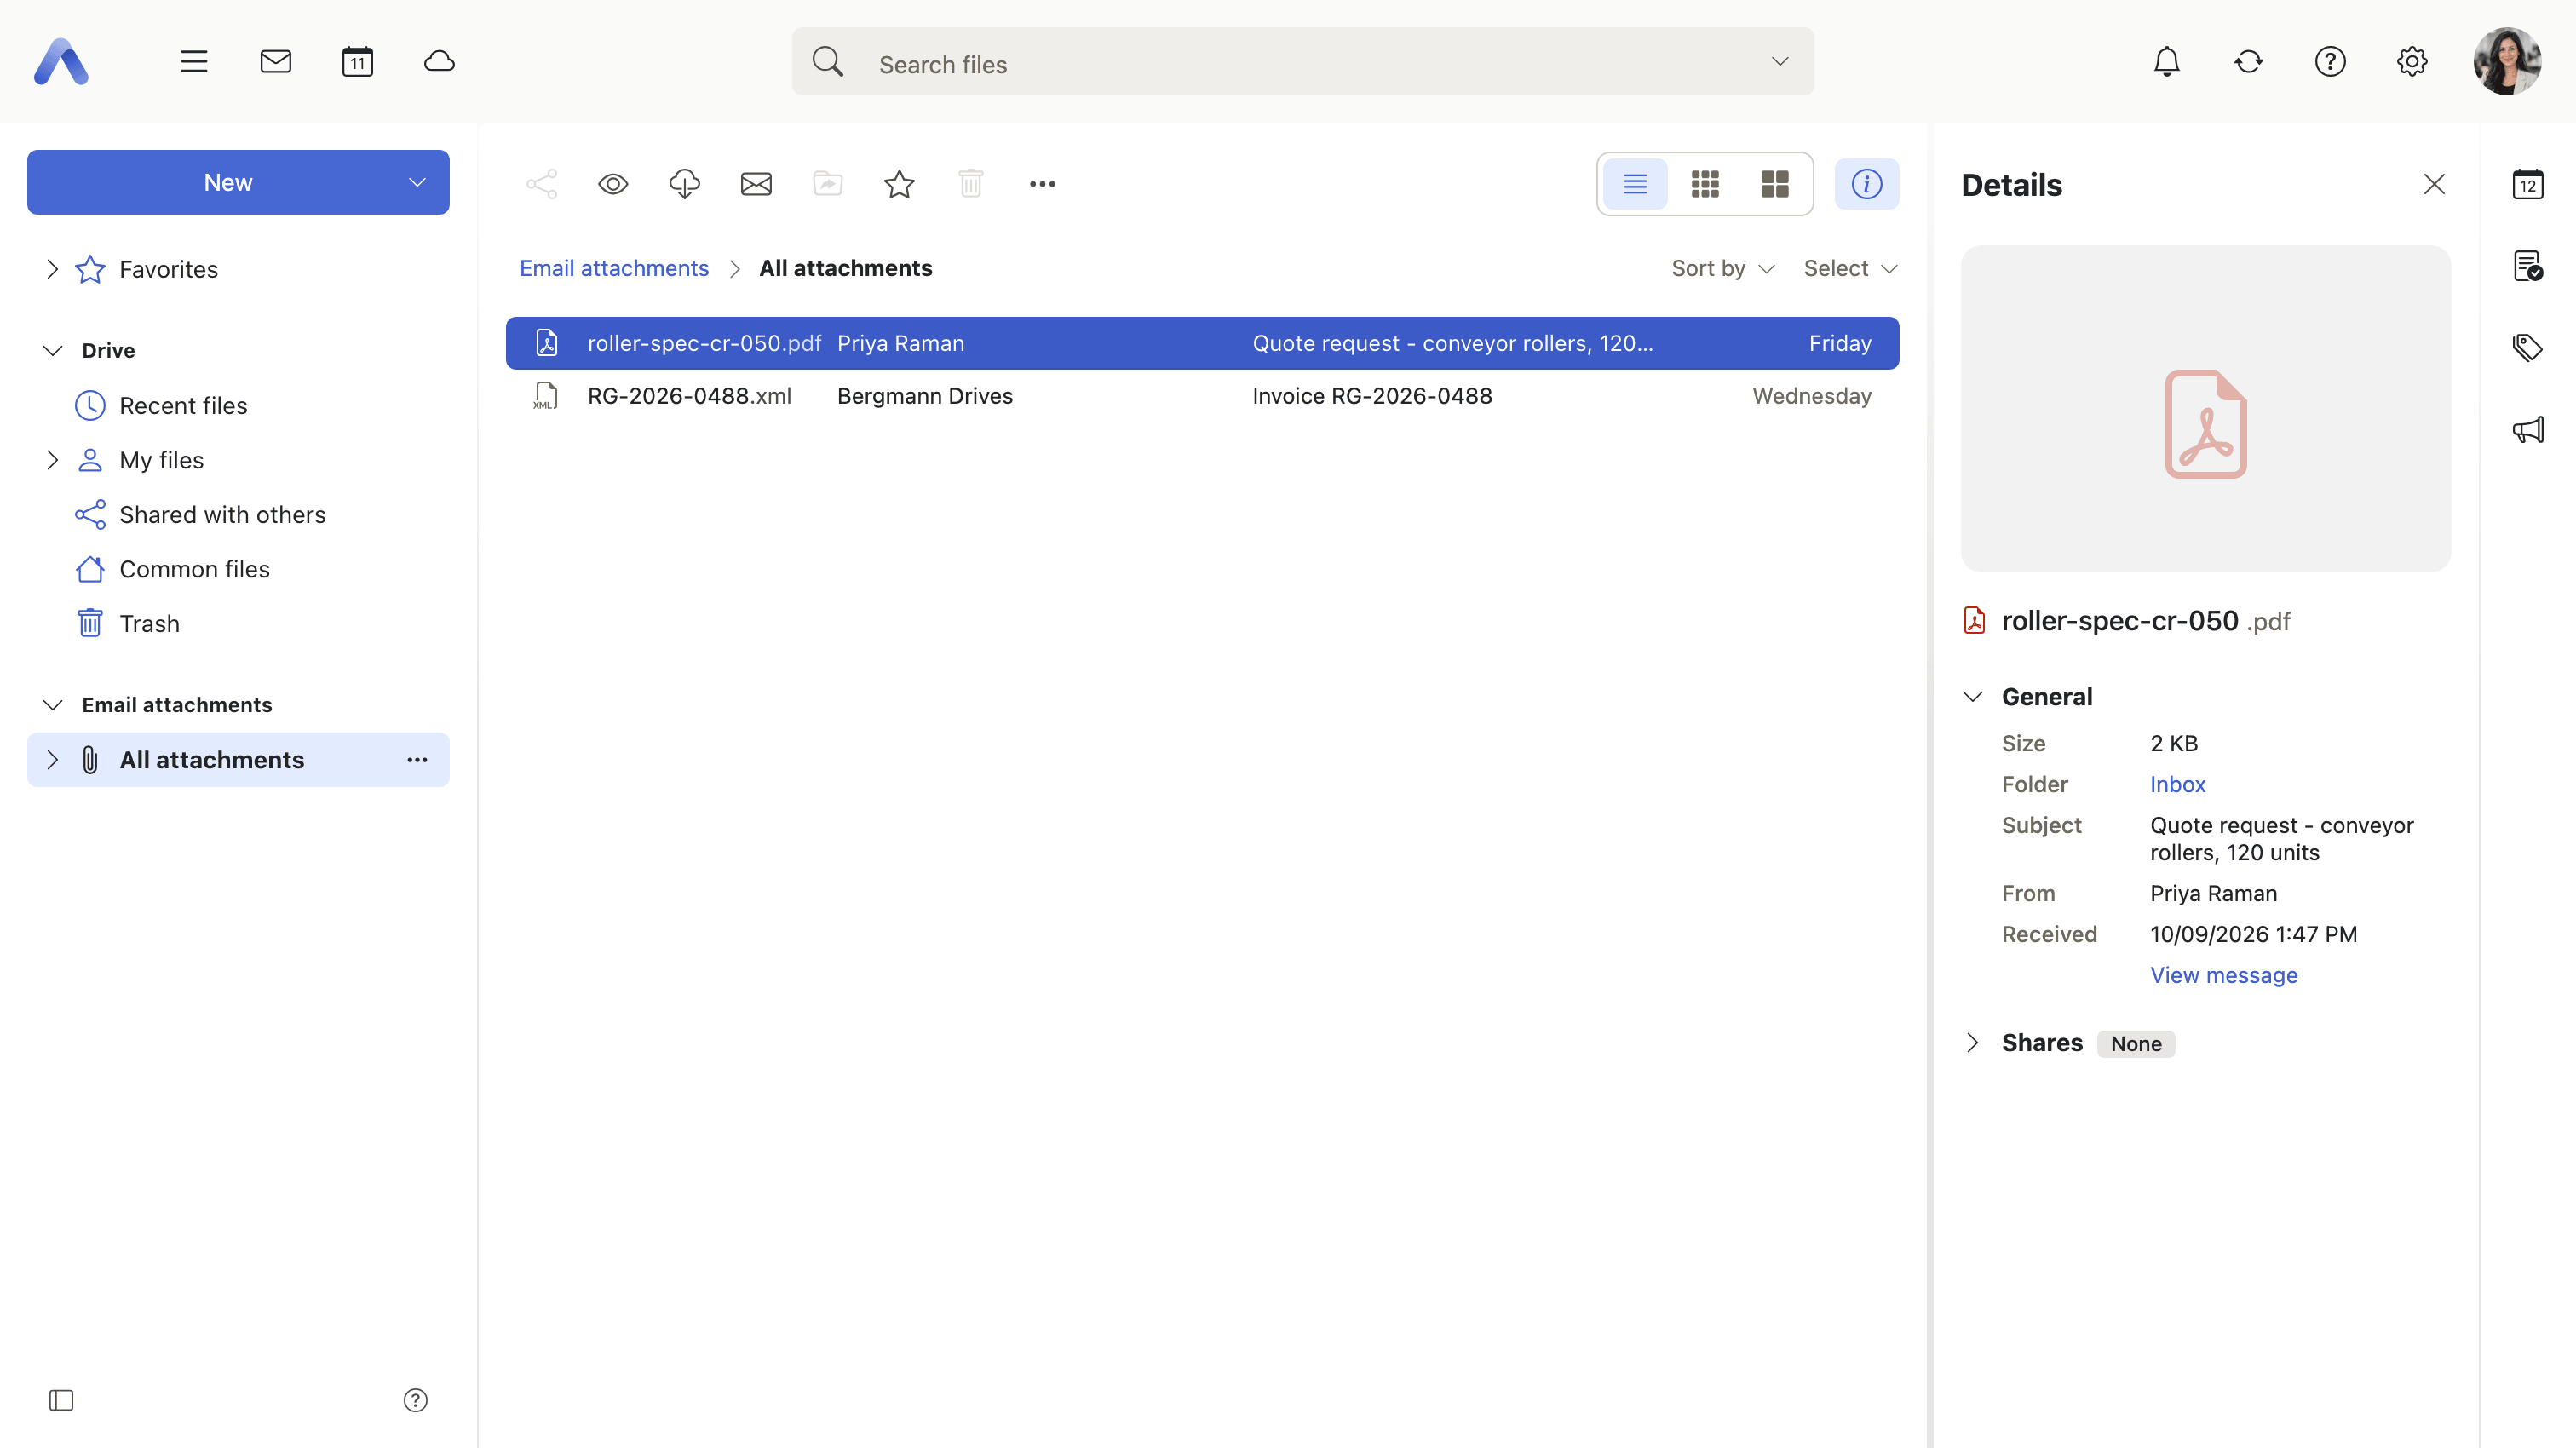Collapse the Drive section
The width and height of the screenshot is (2576, 1448).
53,350
